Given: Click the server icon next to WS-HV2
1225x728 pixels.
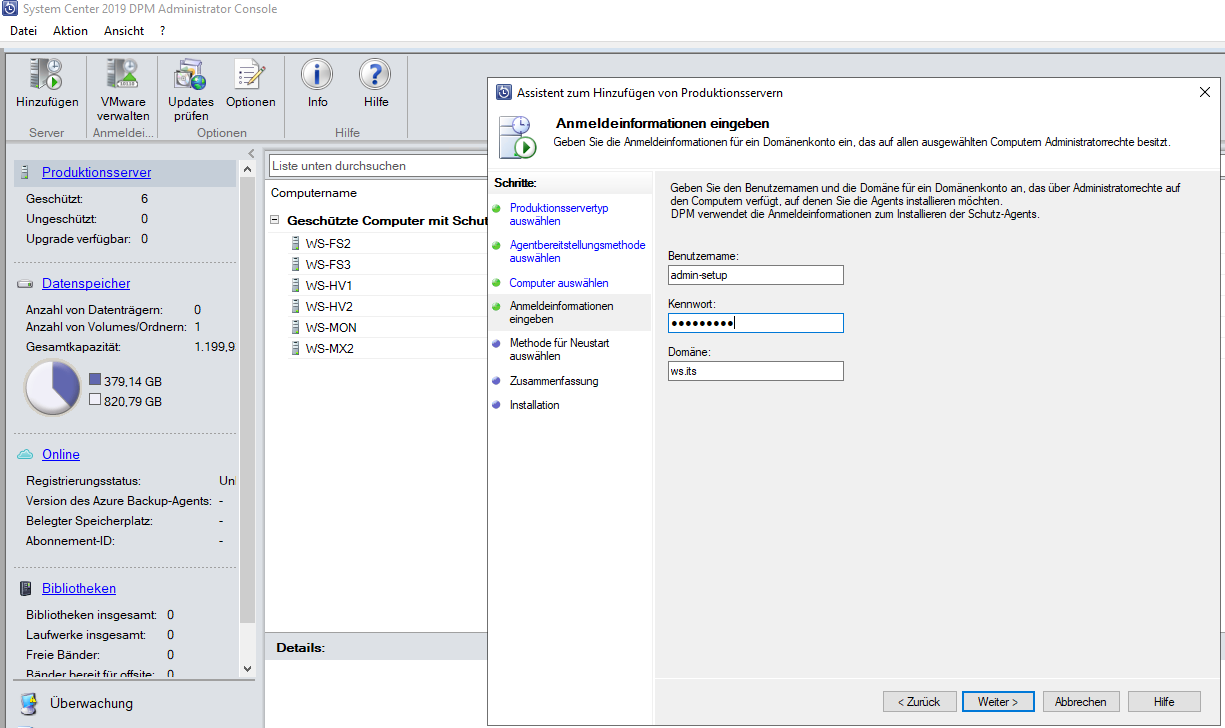Looking at the screenshot, I should click(295, 306).
